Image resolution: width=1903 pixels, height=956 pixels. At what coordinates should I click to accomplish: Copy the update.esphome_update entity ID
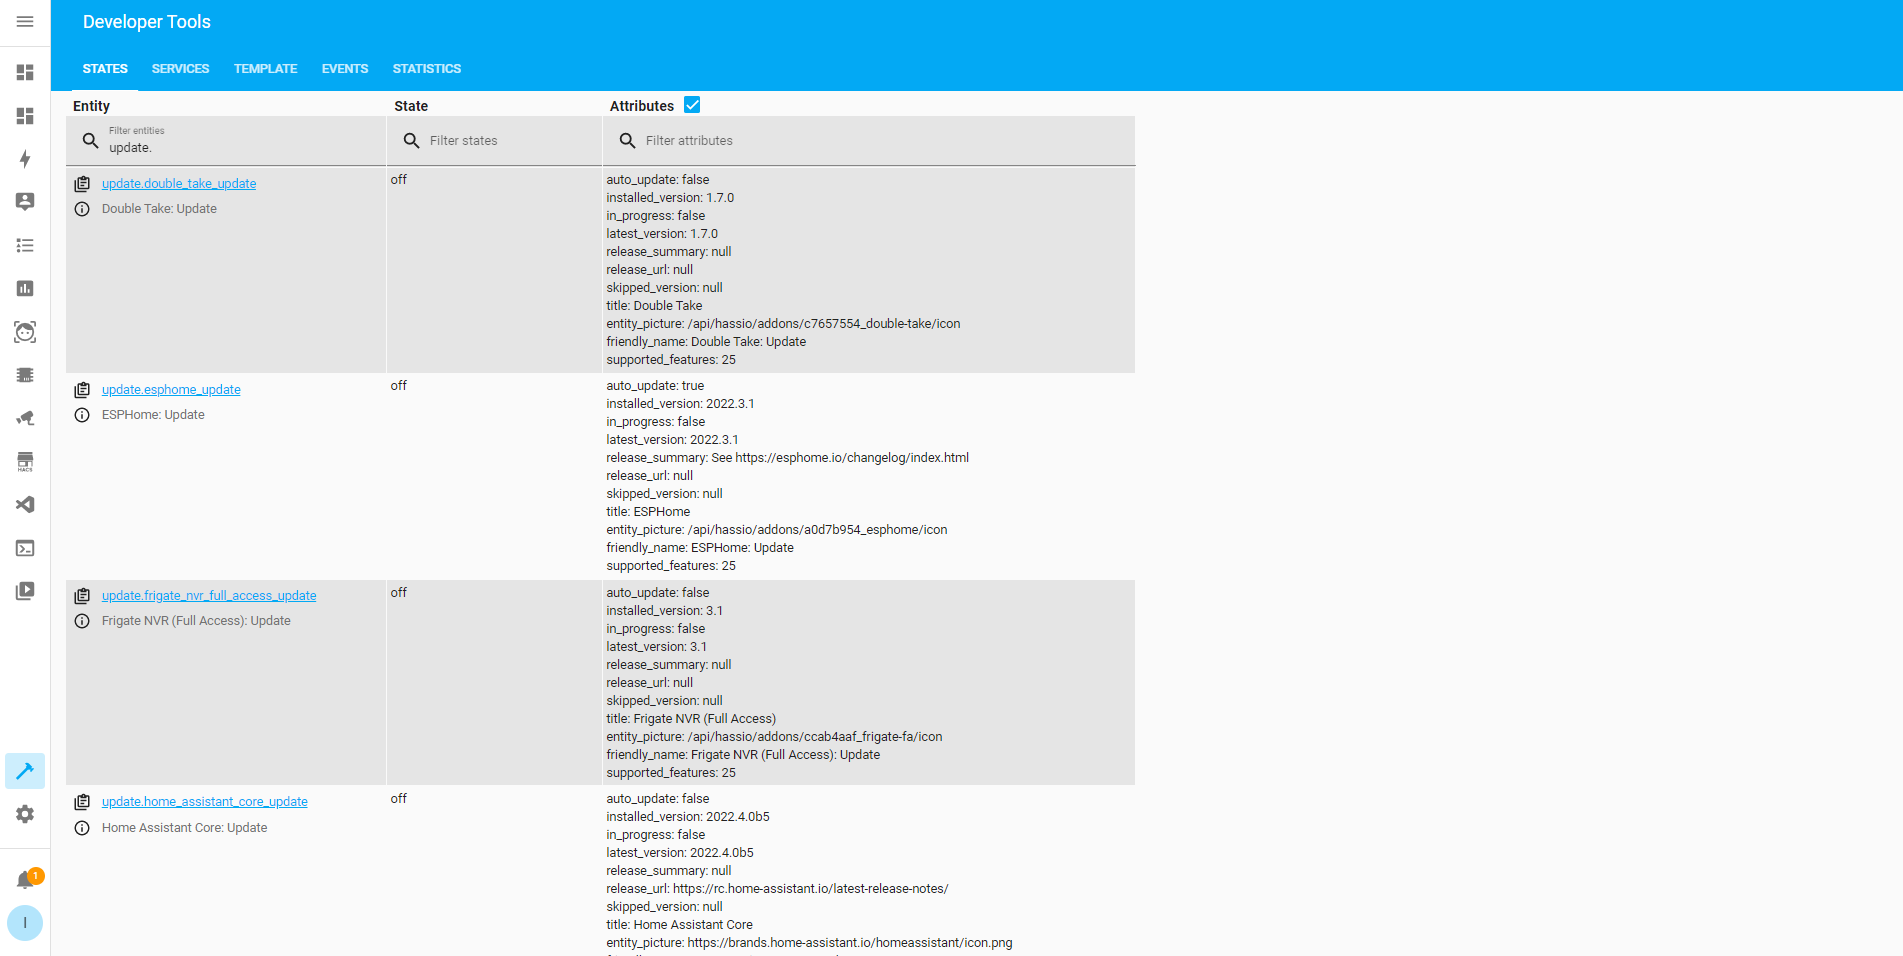point(82,390)
